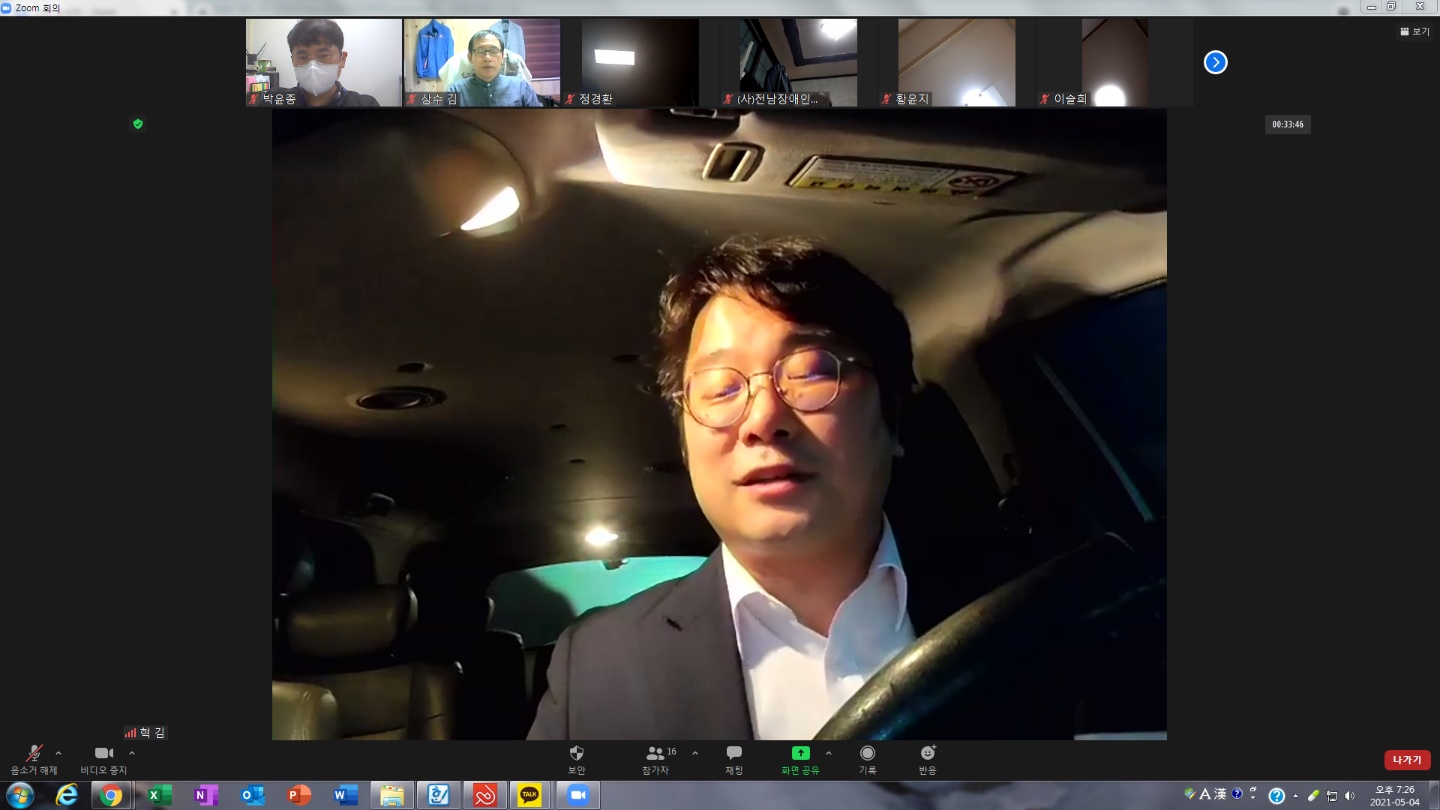Select 박운종 participant video thumbnail
This screenshot has width=1440, height=810.
coord(324,62)
